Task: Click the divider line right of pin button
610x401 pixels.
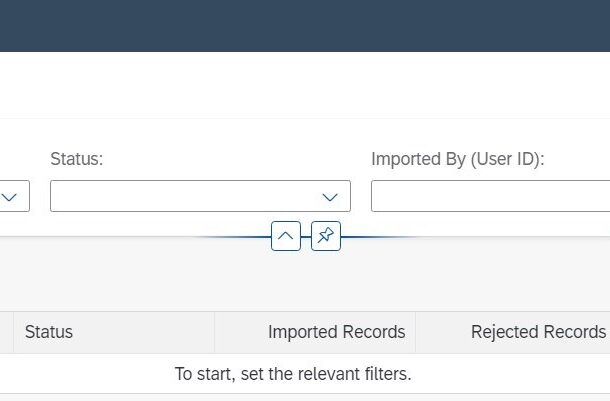Action: pos(379,236)
